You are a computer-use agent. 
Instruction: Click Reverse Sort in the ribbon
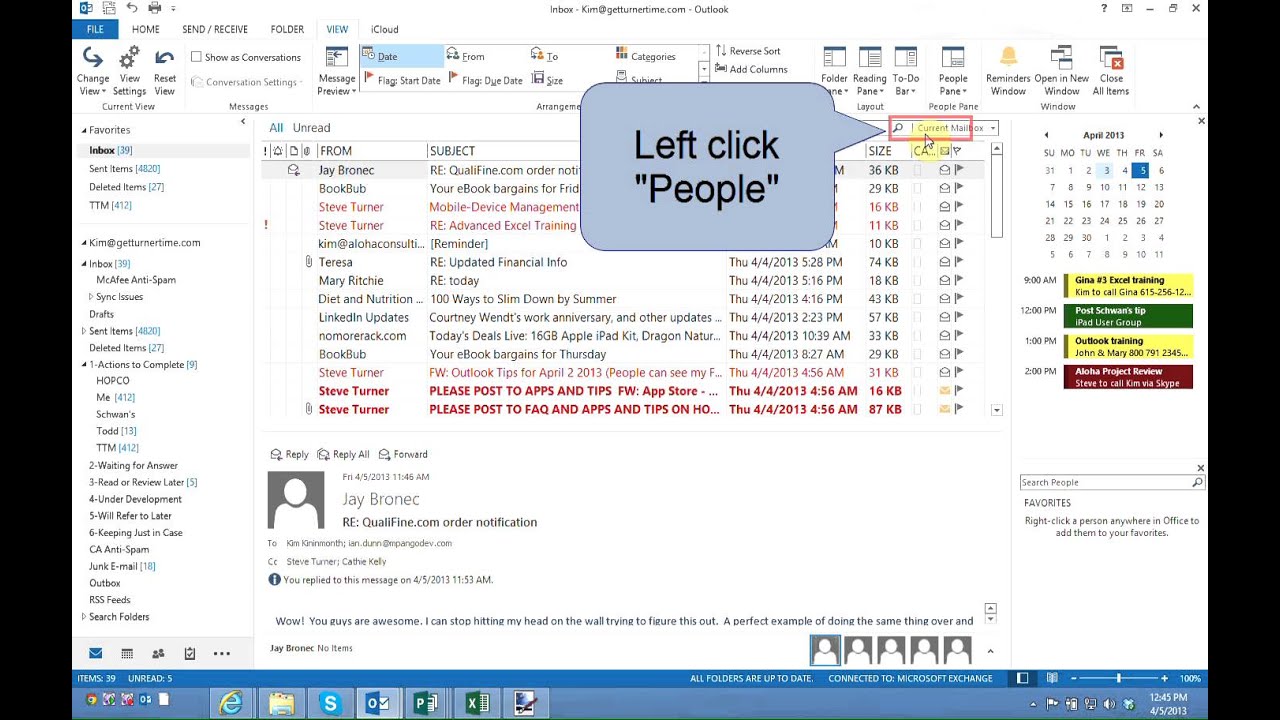click(x=748, y=51)
